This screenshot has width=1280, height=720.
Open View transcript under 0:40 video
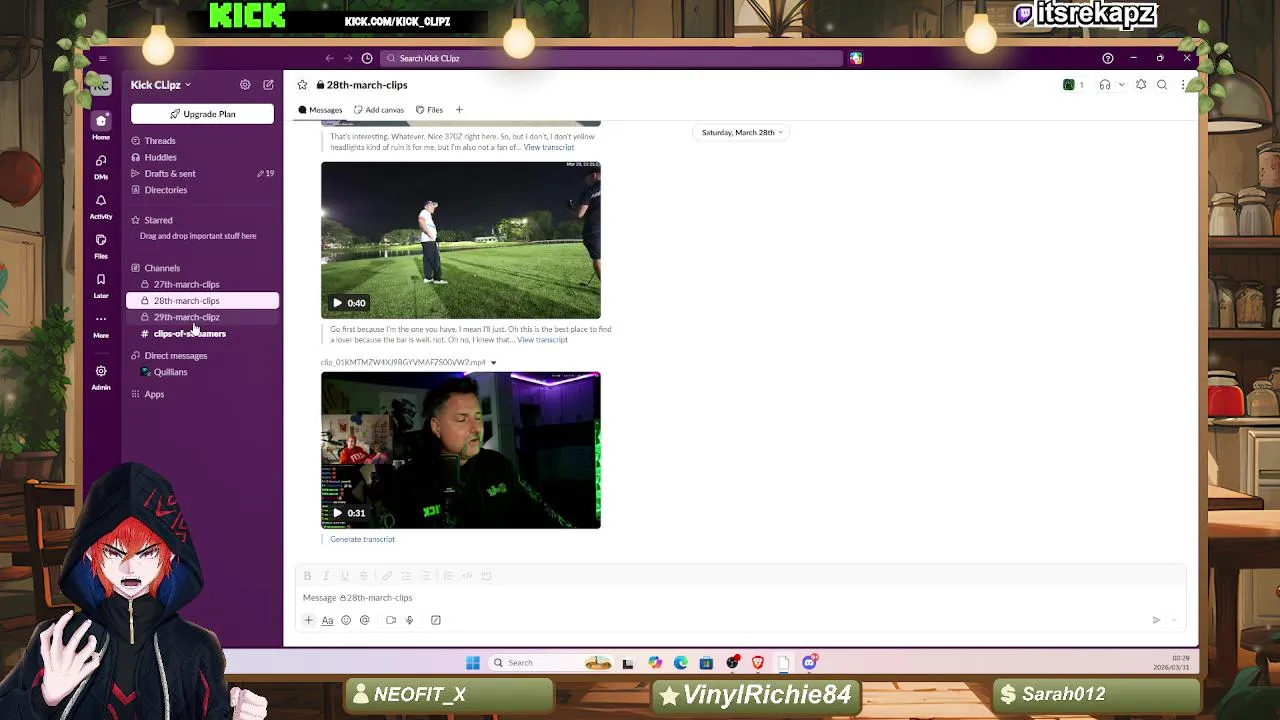click(x=542, y=340)
